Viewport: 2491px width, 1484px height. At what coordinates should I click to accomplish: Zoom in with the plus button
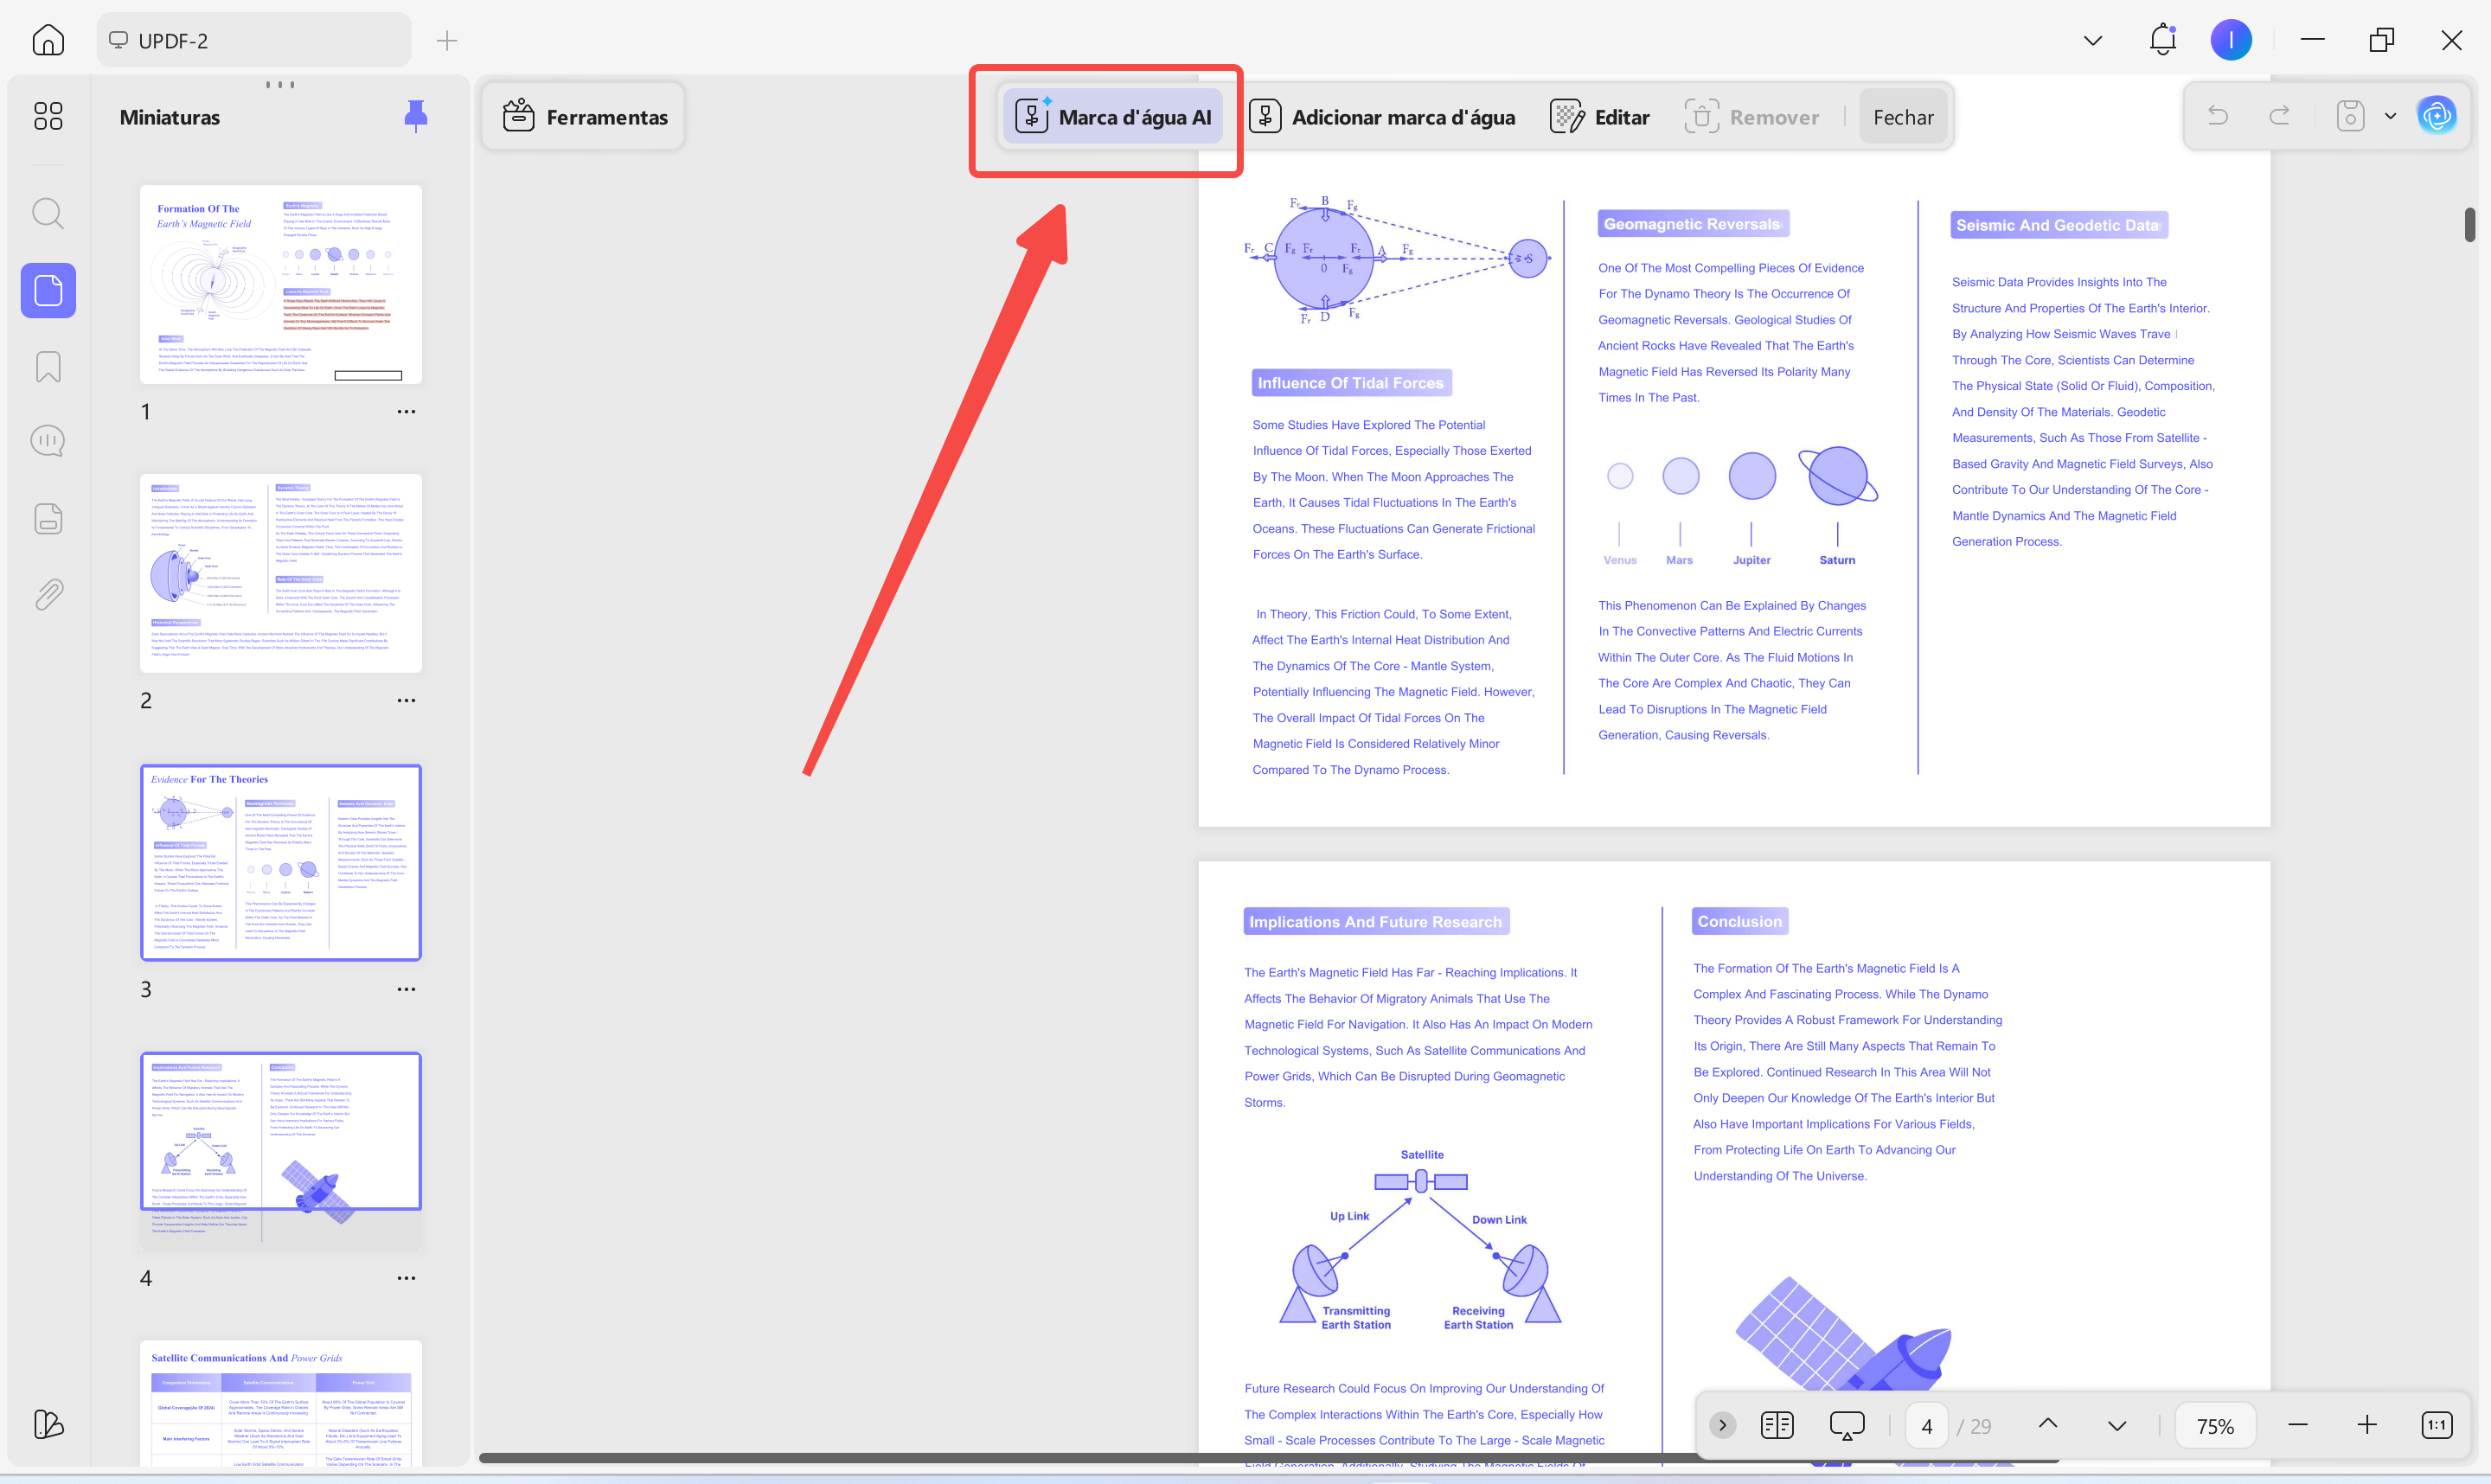point(2366,1425)
